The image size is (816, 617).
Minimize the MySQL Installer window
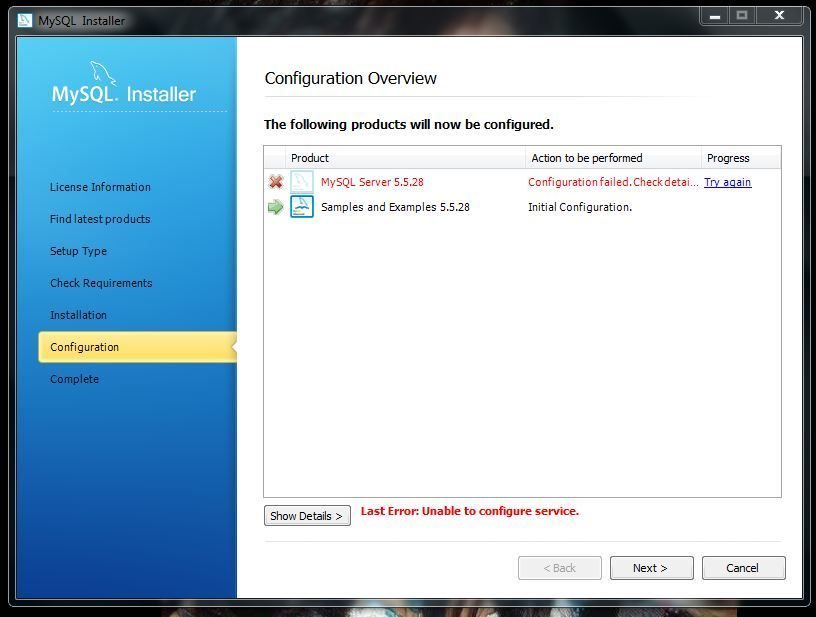[x=715, y=16]
